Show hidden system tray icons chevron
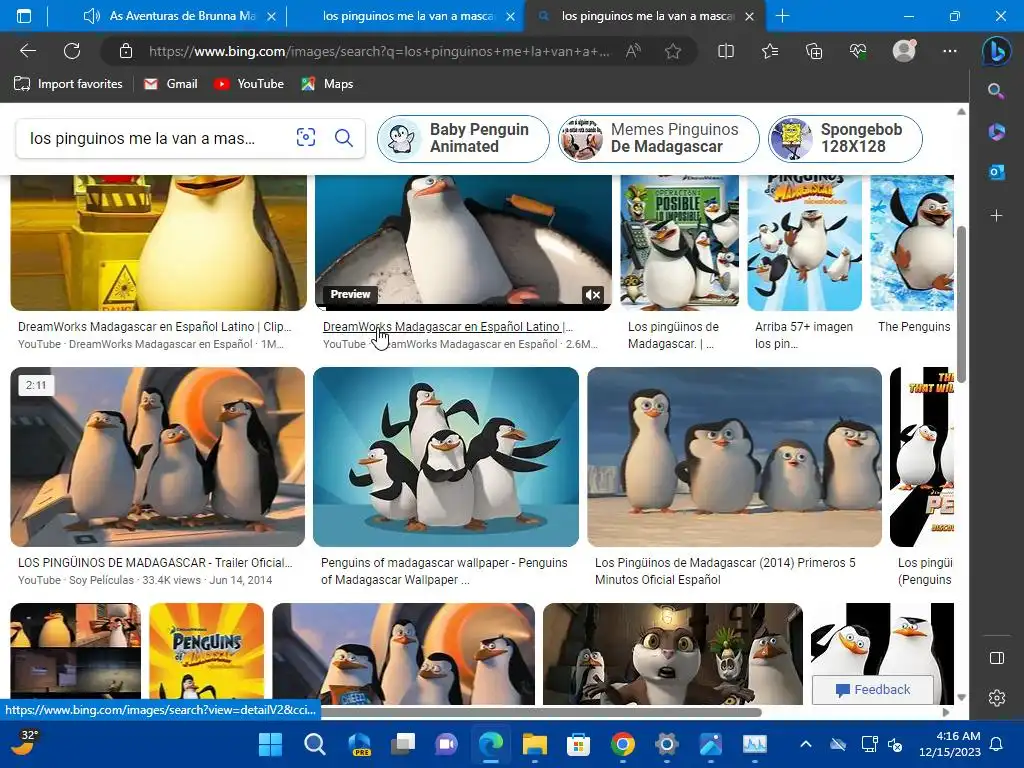Viewport: 1024px width, 768px height. tap(806, 744)
